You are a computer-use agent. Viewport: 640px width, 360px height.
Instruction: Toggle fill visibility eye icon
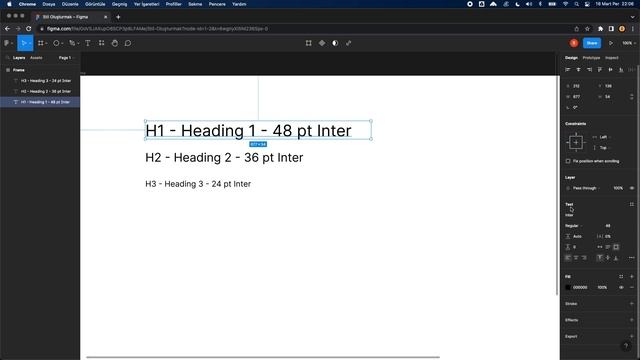[621, 287]
